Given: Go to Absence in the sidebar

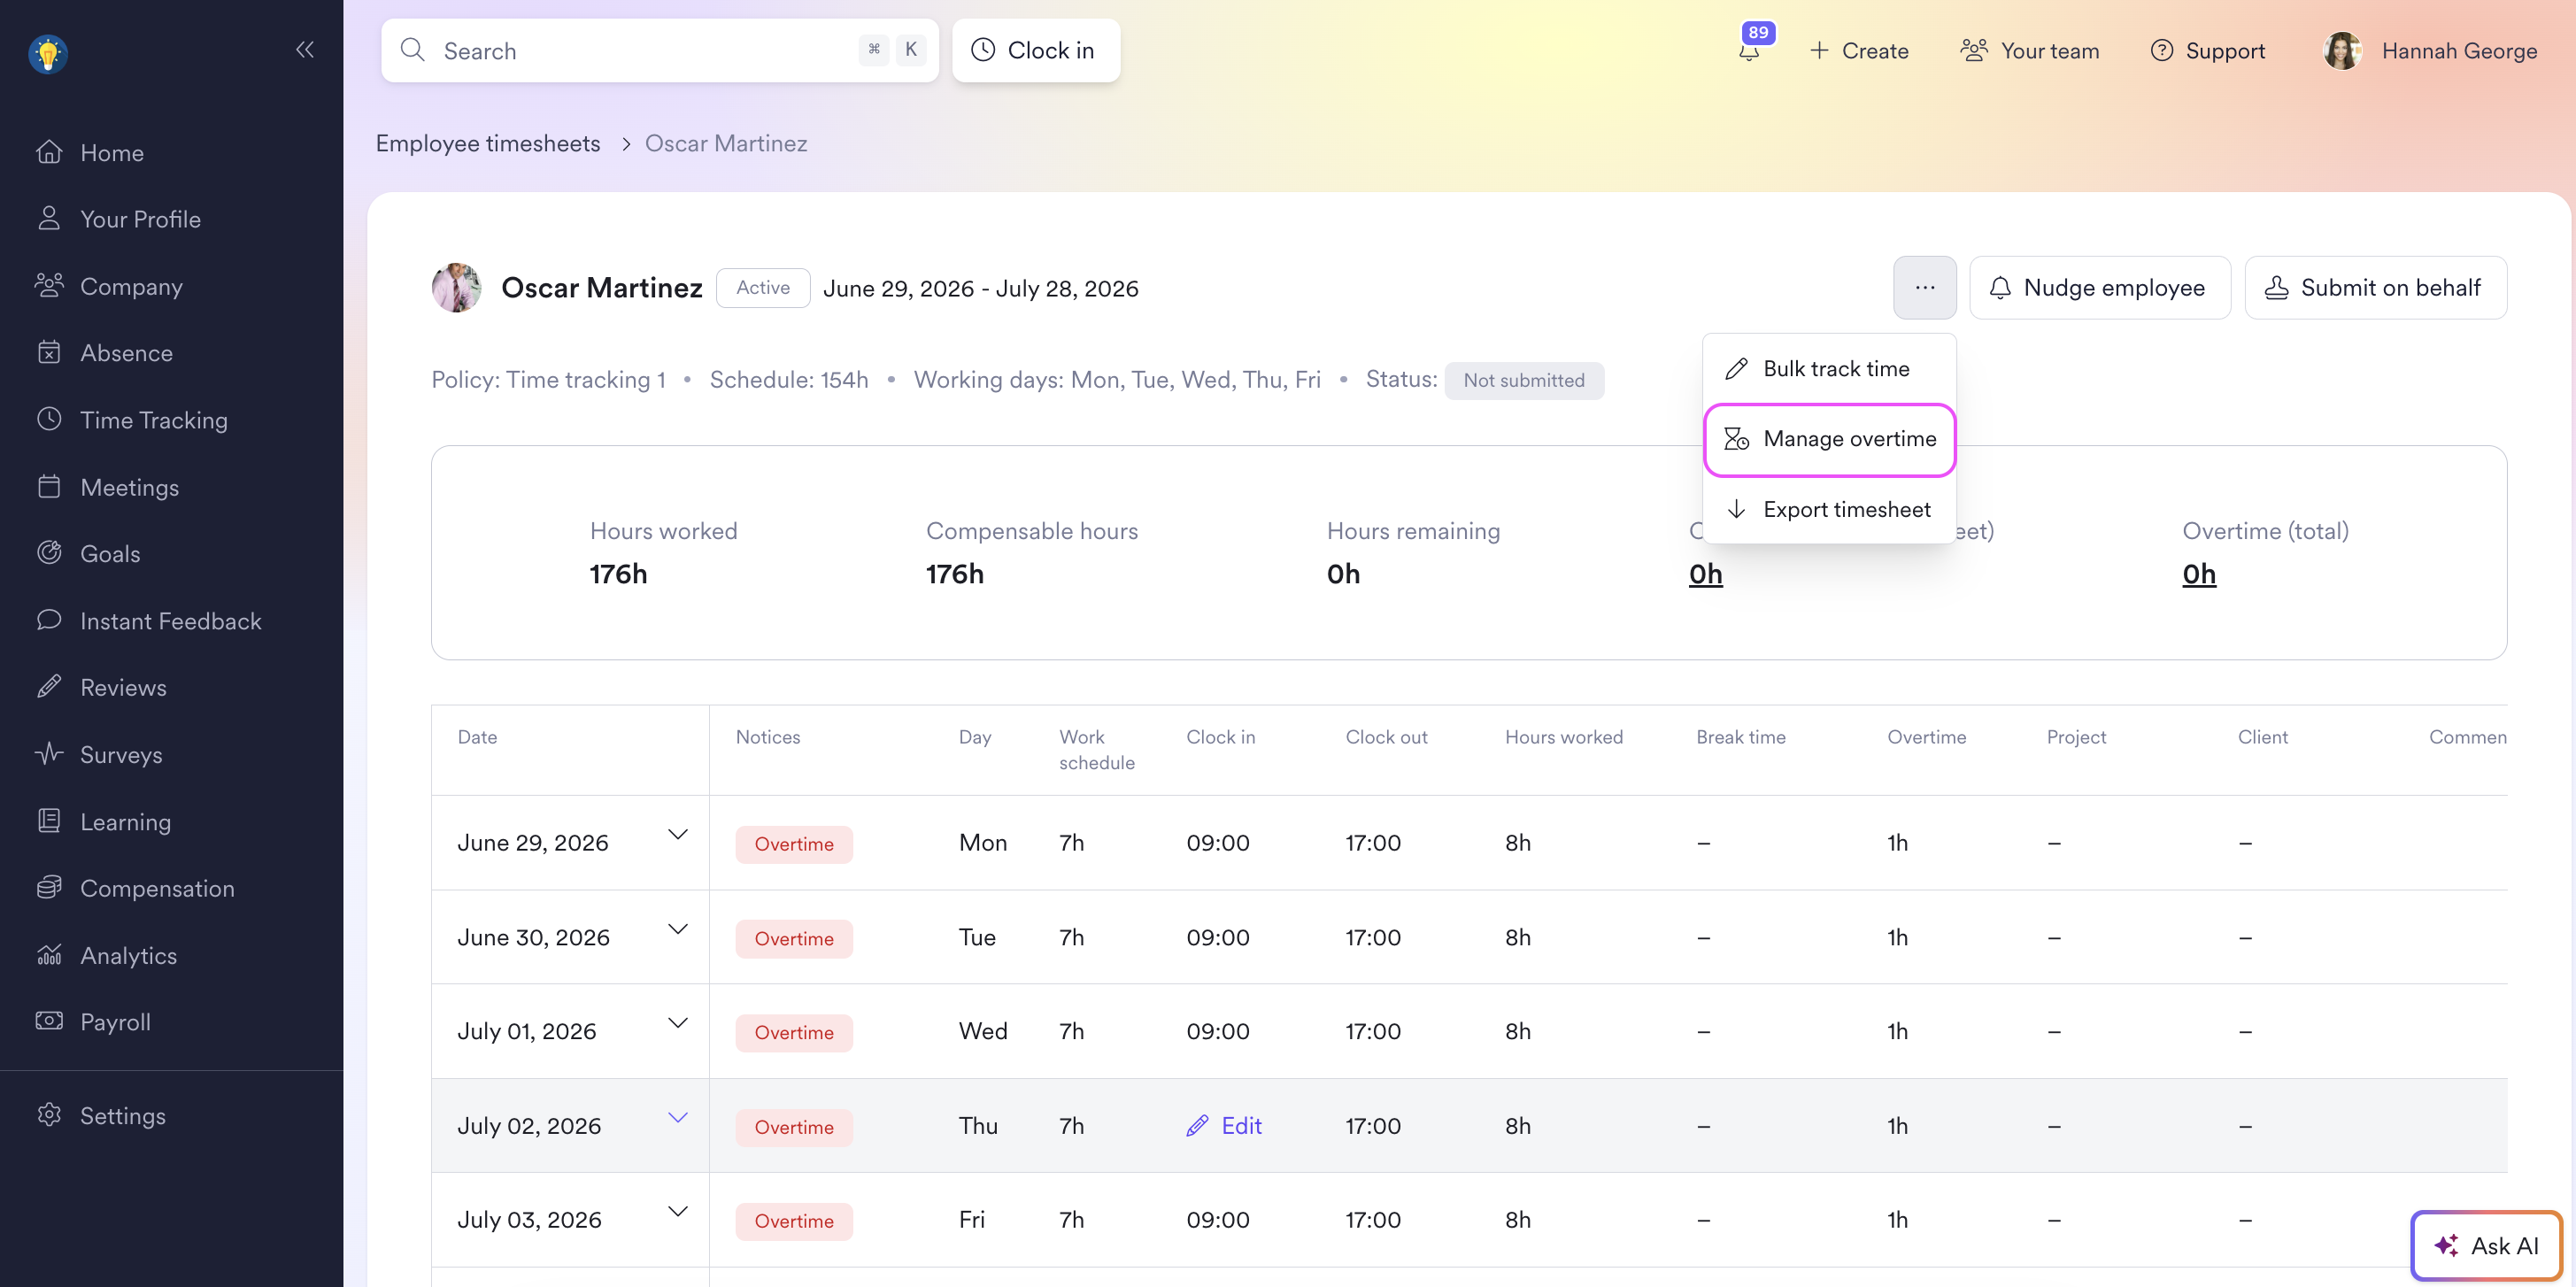Looking at the screenshot, I should (126, 353).
